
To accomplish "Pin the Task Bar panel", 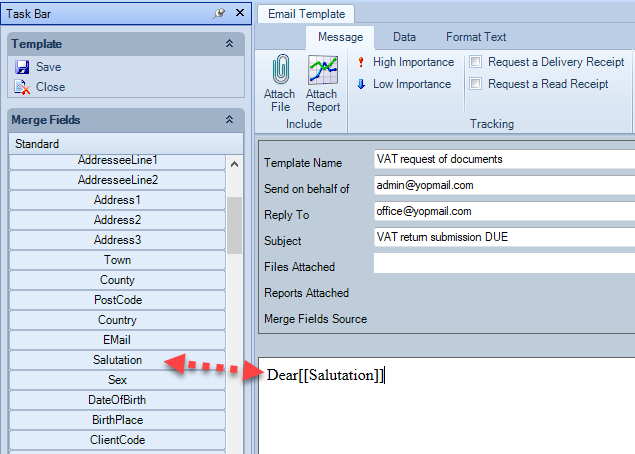I will pyautogui.click(x=219, y=13).
